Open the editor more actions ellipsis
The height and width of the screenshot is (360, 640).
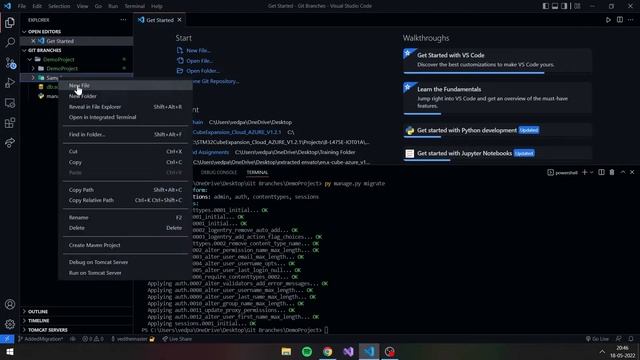pos(631,20)
